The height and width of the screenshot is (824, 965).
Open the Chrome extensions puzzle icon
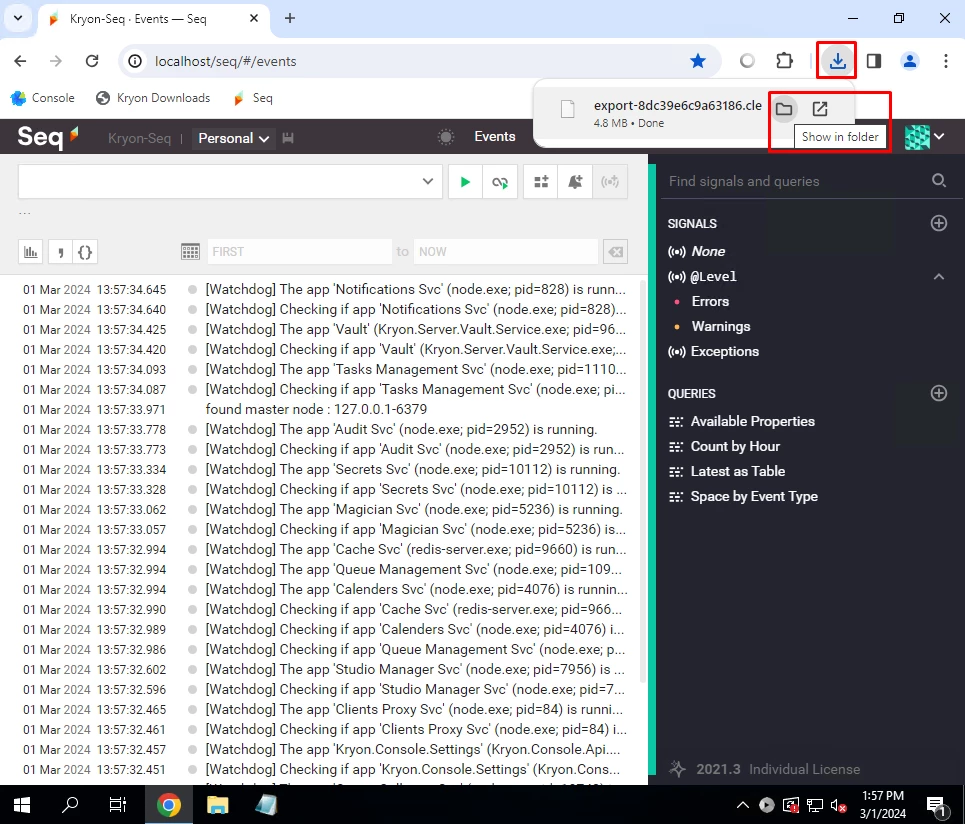784,61
